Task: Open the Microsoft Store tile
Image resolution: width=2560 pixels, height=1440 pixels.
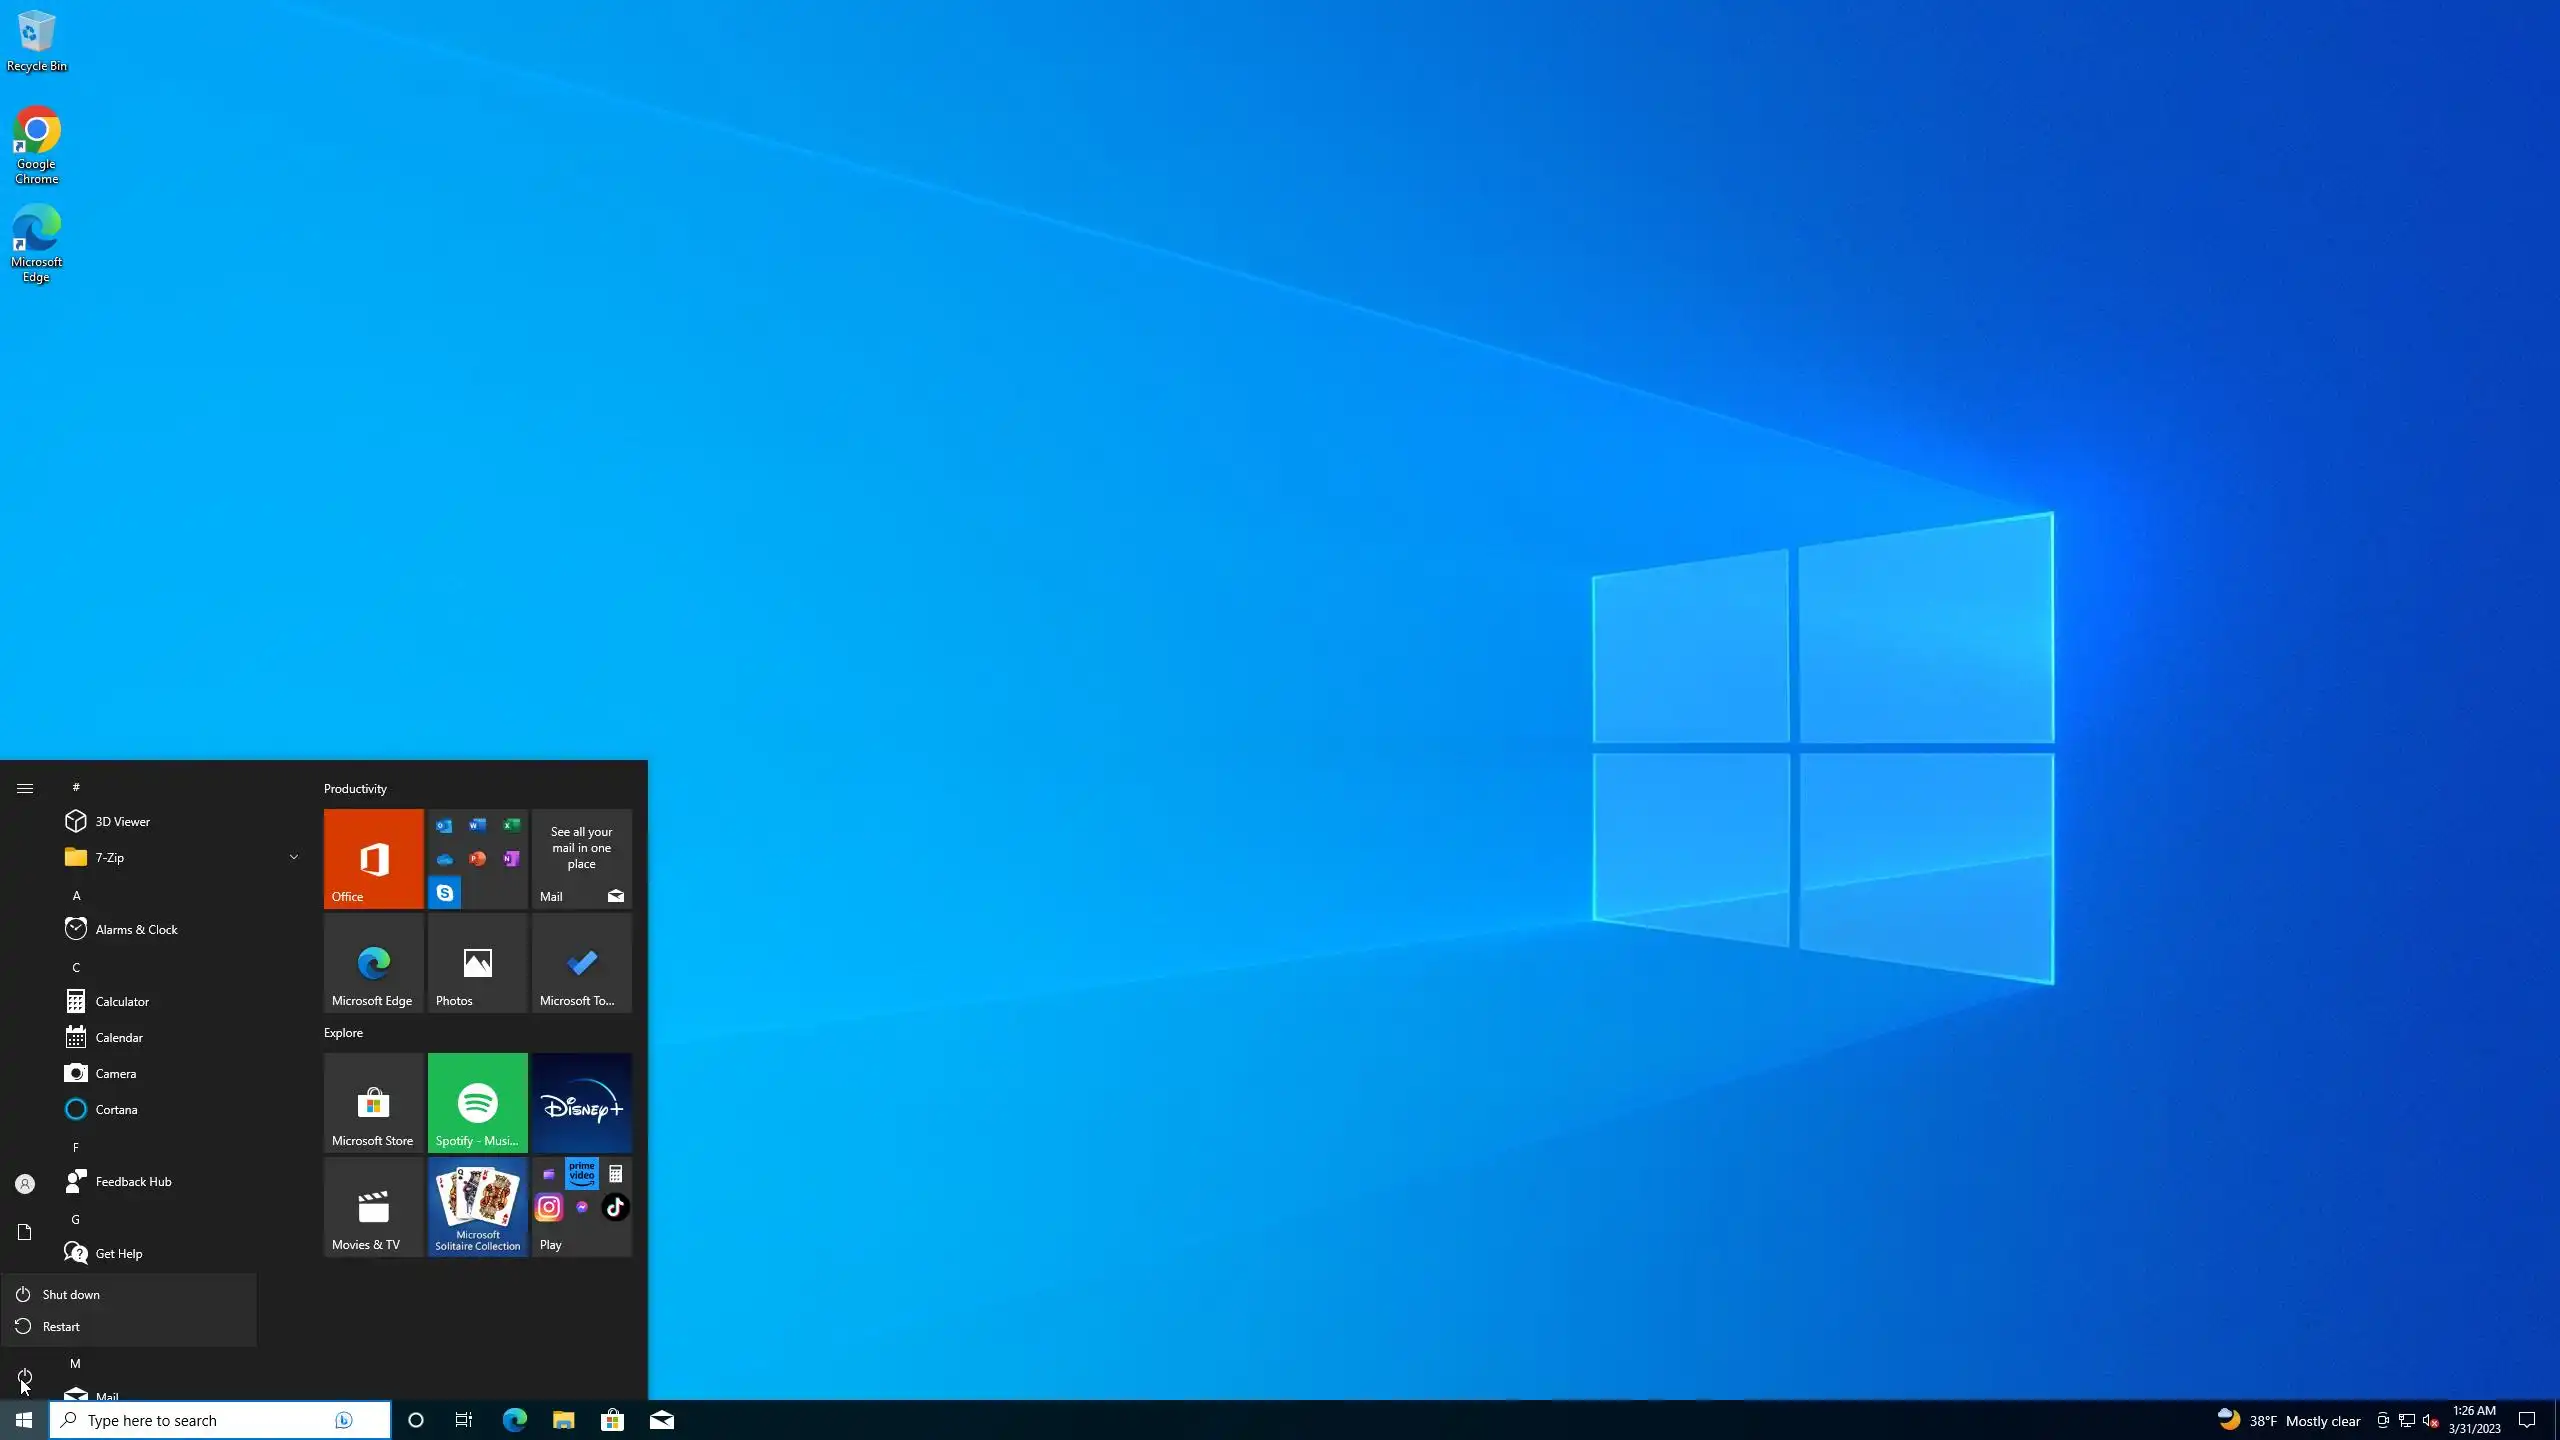Action: 373,1102
